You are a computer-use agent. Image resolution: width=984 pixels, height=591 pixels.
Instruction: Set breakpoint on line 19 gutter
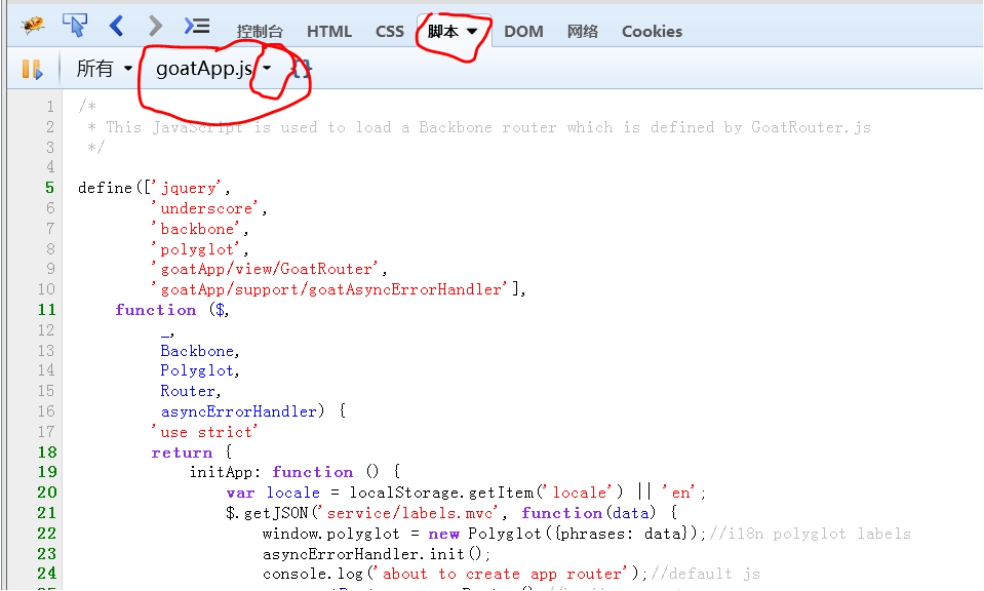[x=47, y=472]
